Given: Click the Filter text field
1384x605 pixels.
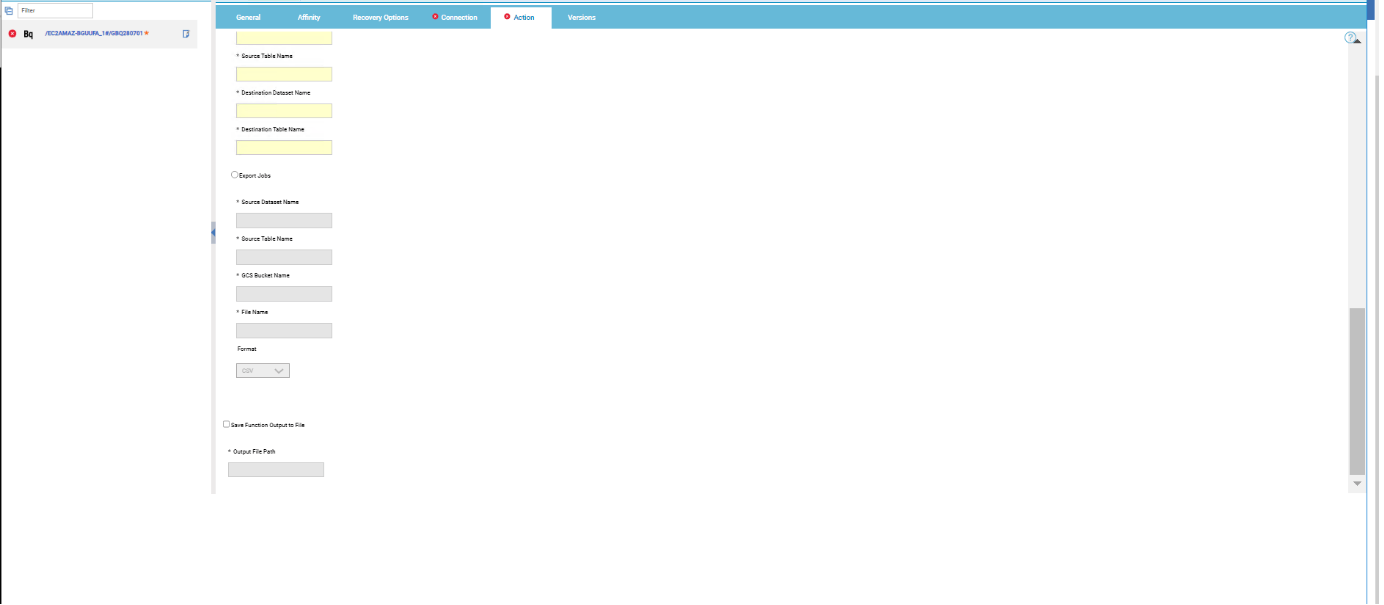Looking at the screenshot, I should [55, 10].
